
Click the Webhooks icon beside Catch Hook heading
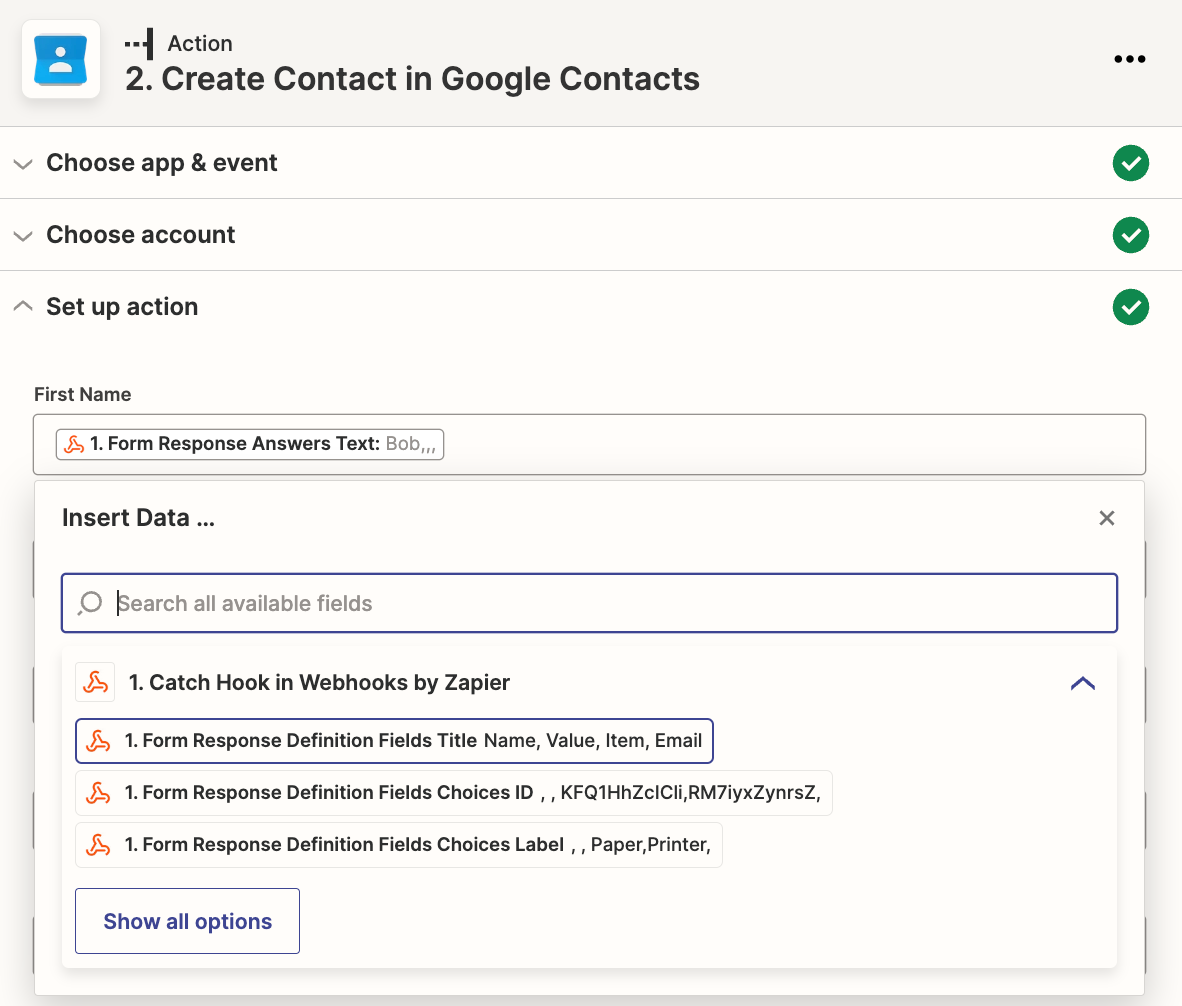coord(95,683)
